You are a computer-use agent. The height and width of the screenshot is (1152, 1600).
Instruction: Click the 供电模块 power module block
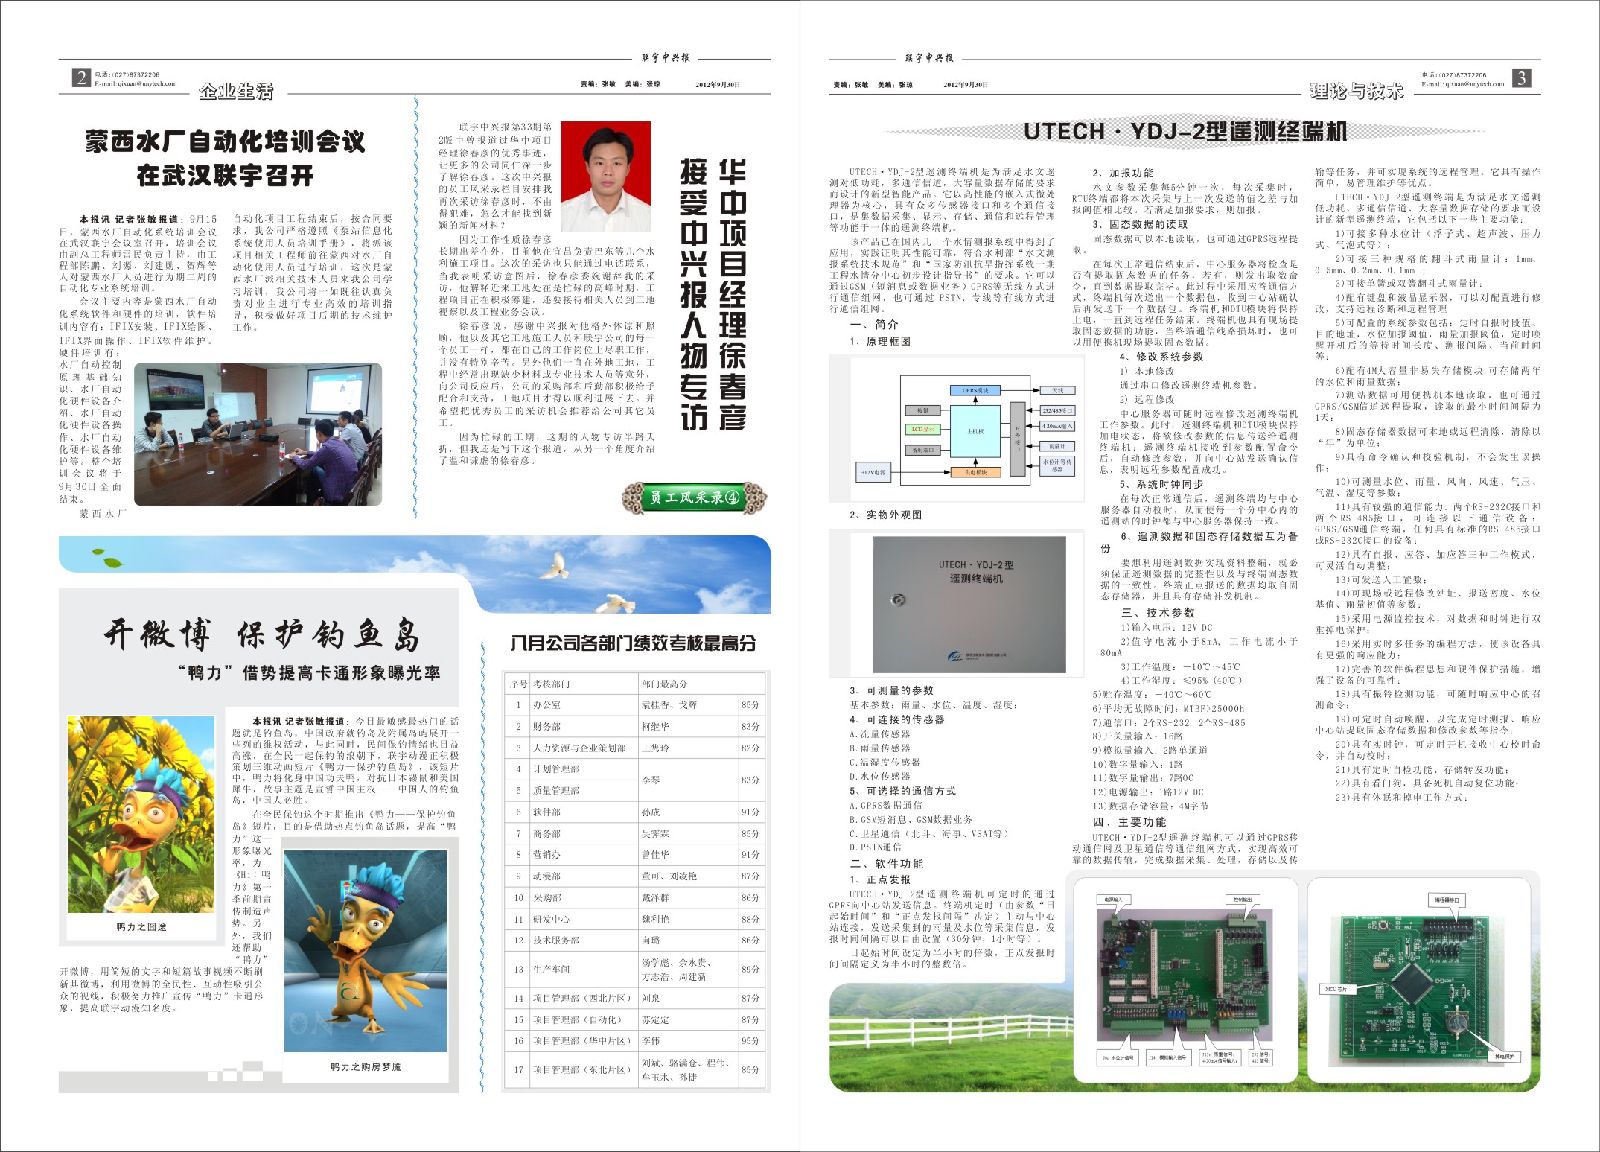tap(975, 473)
